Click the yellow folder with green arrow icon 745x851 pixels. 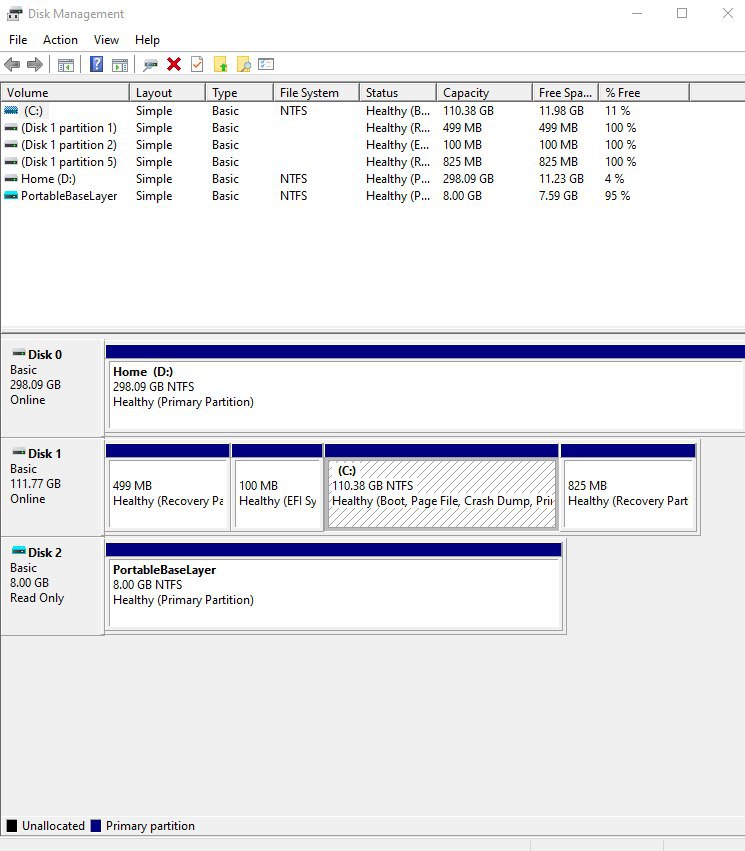click(x=220, y=65)
